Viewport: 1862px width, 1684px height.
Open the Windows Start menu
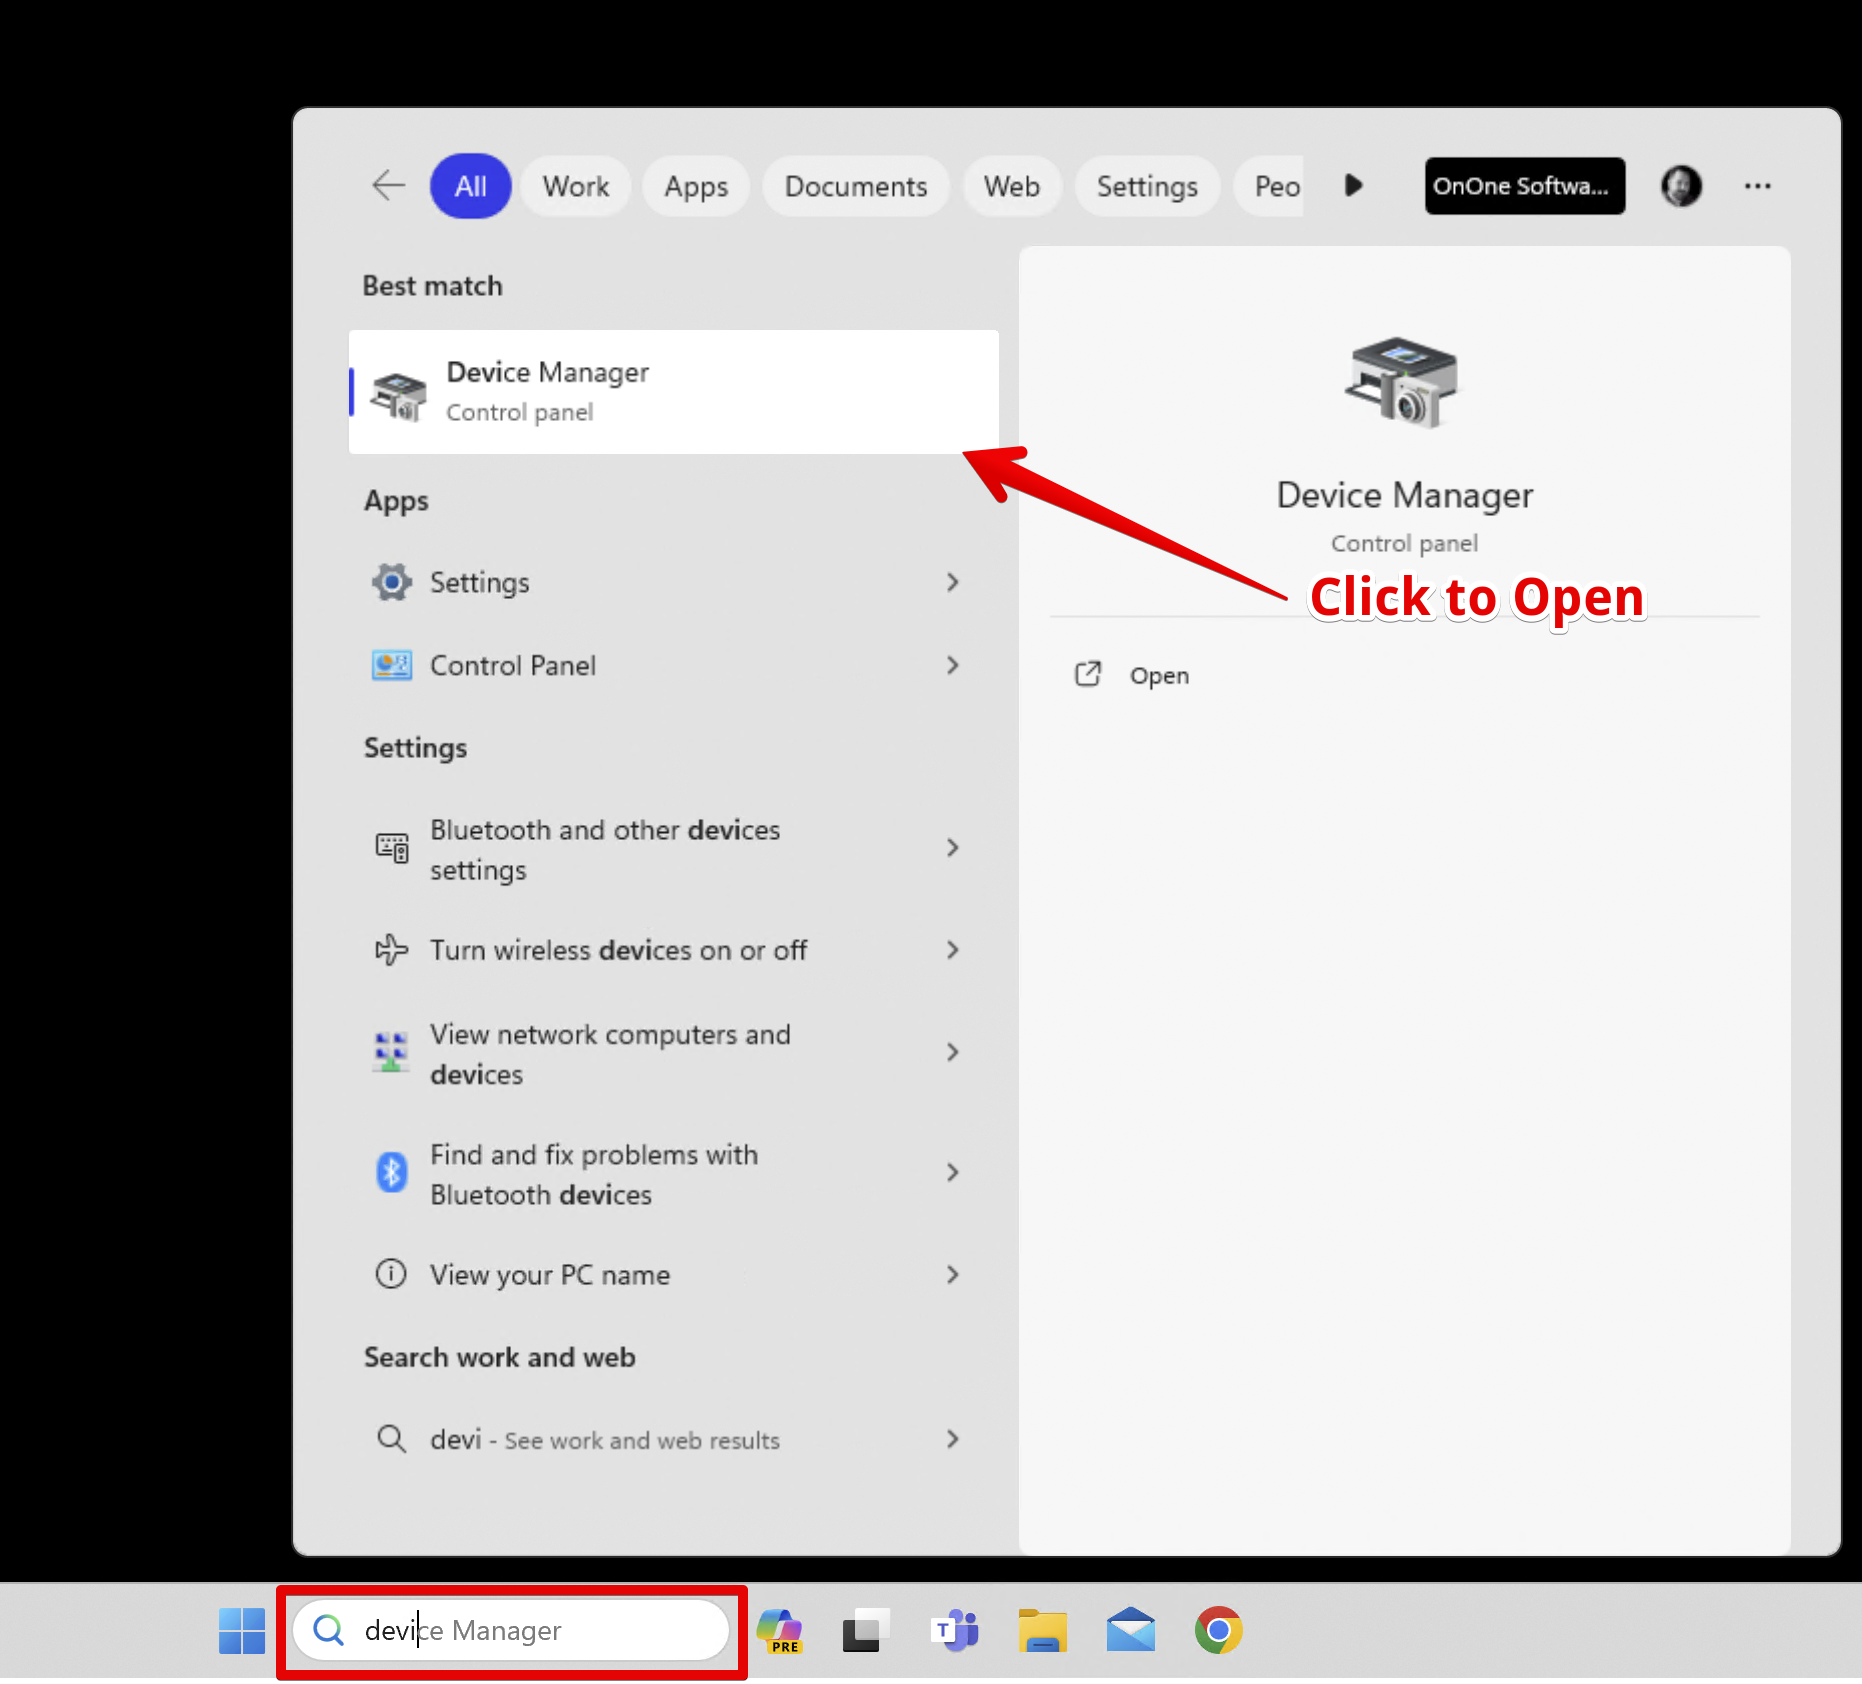click(x=242, y=1630)
